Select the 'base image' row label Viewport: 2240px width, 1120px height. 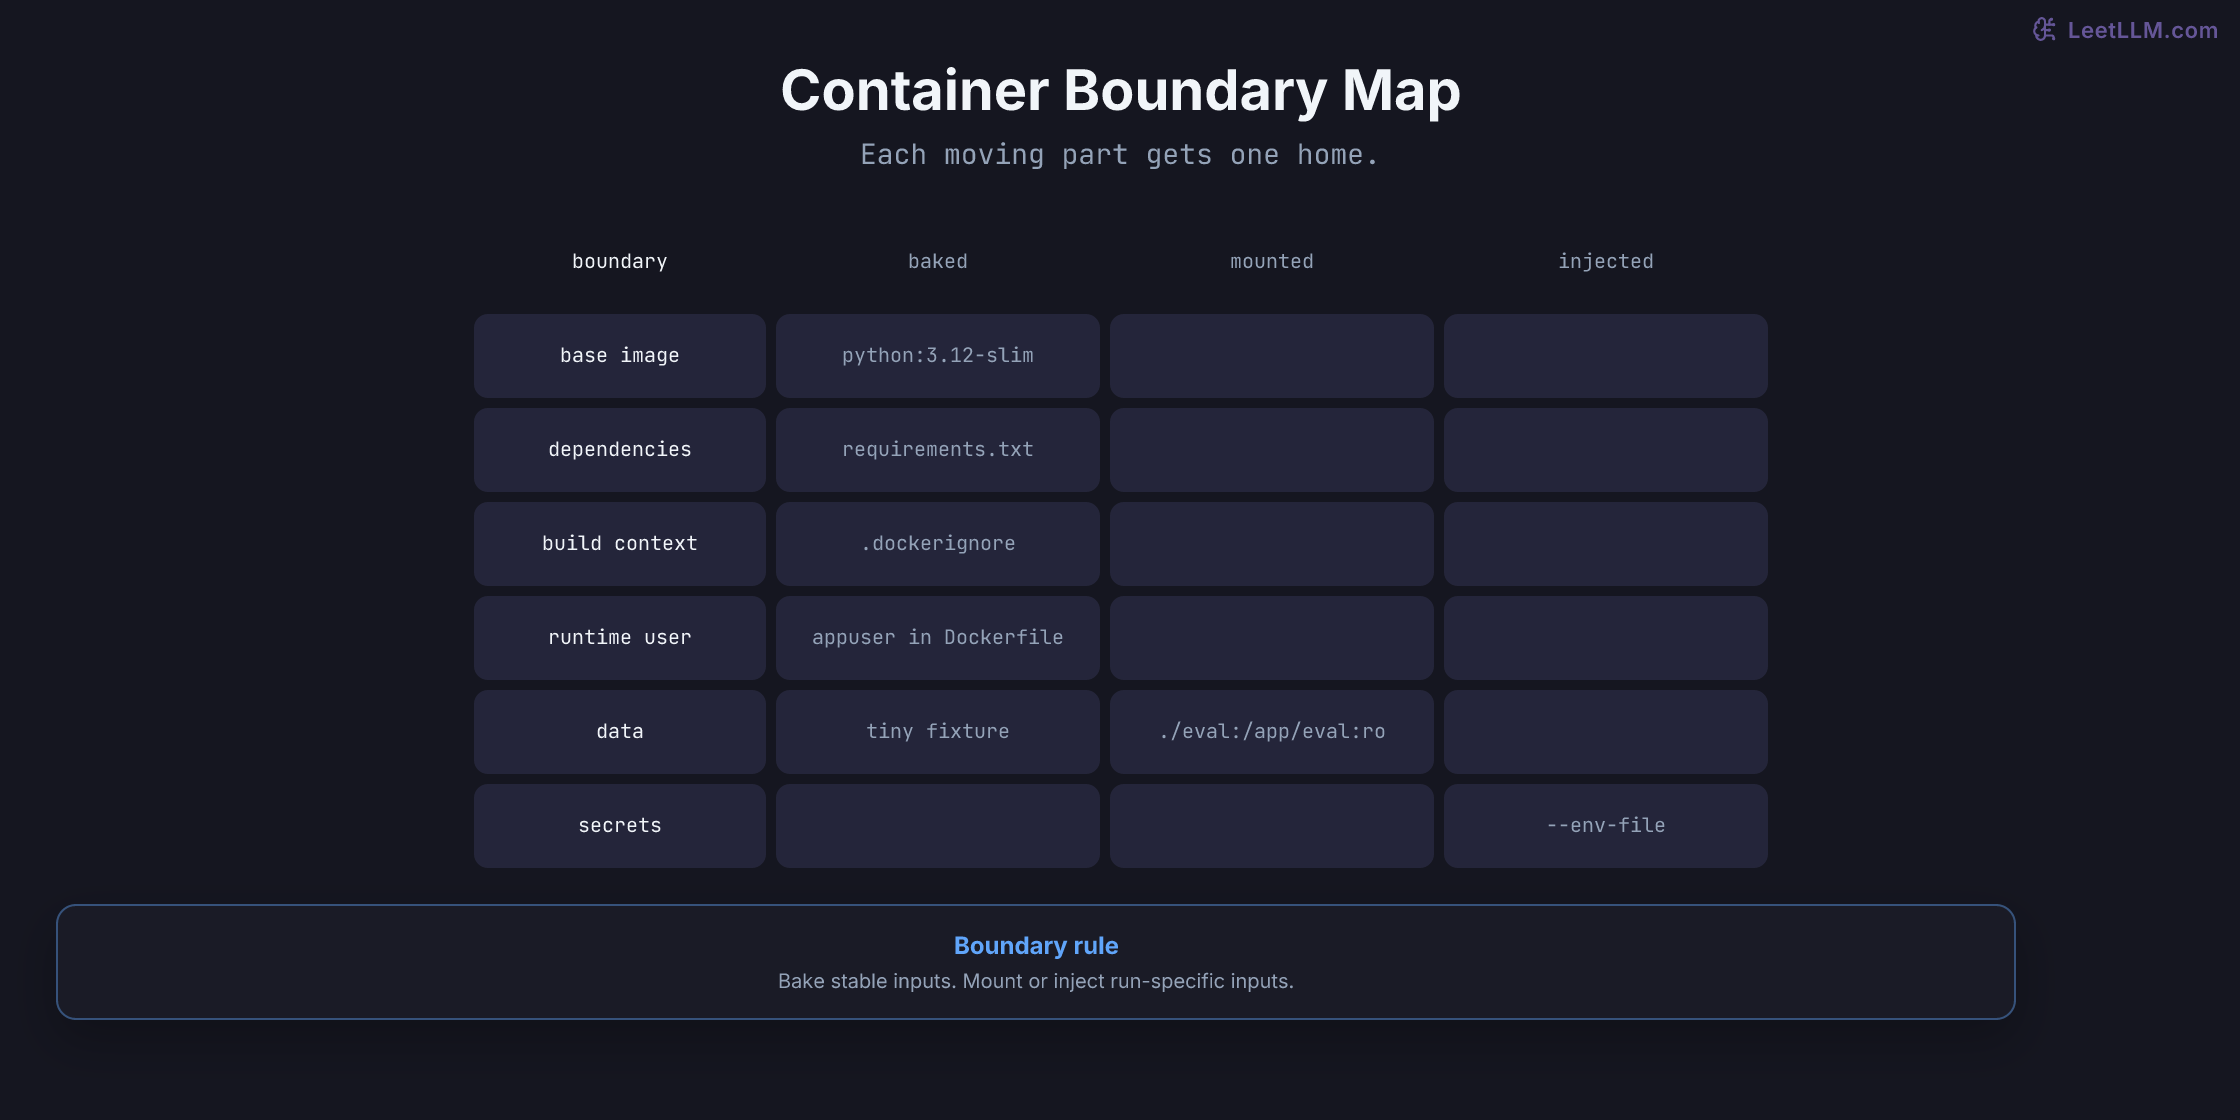[620, 356]
